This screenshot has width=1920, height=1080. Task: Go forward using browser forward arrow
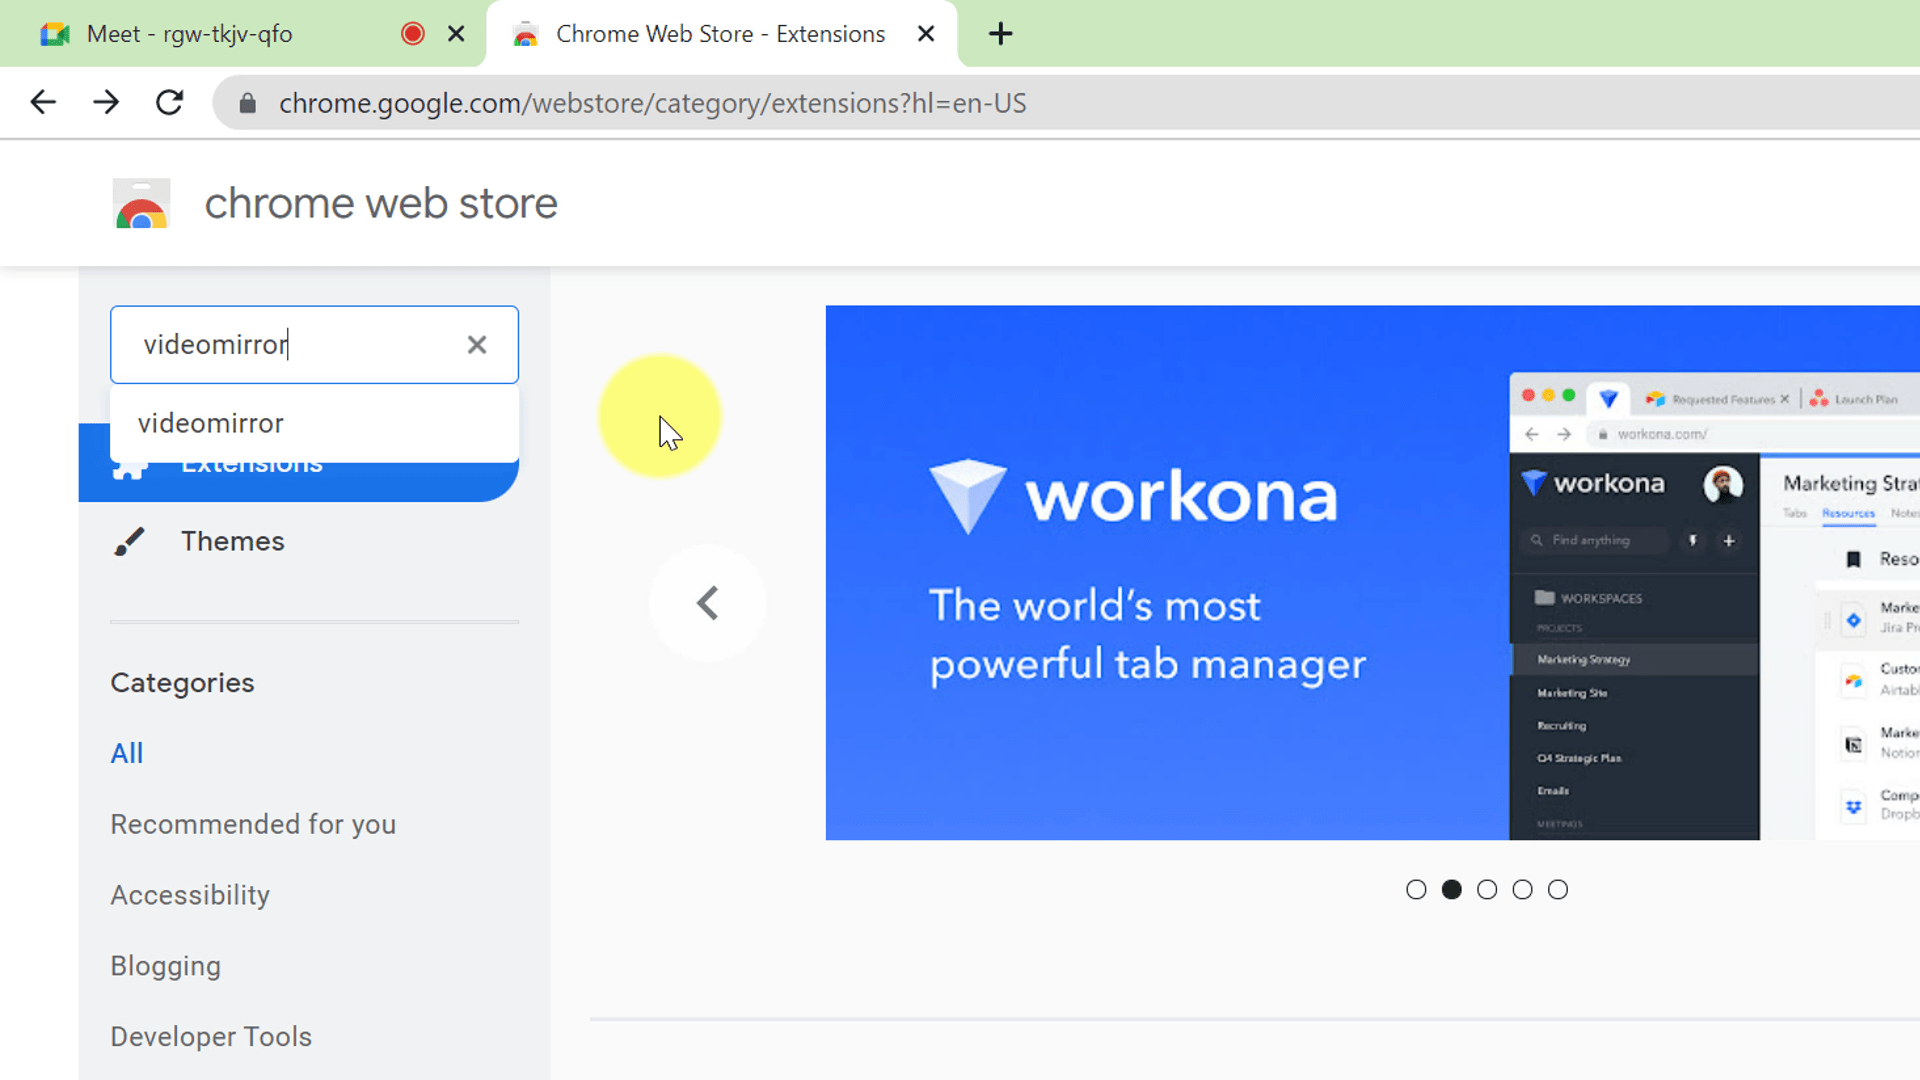pos(106,102)
